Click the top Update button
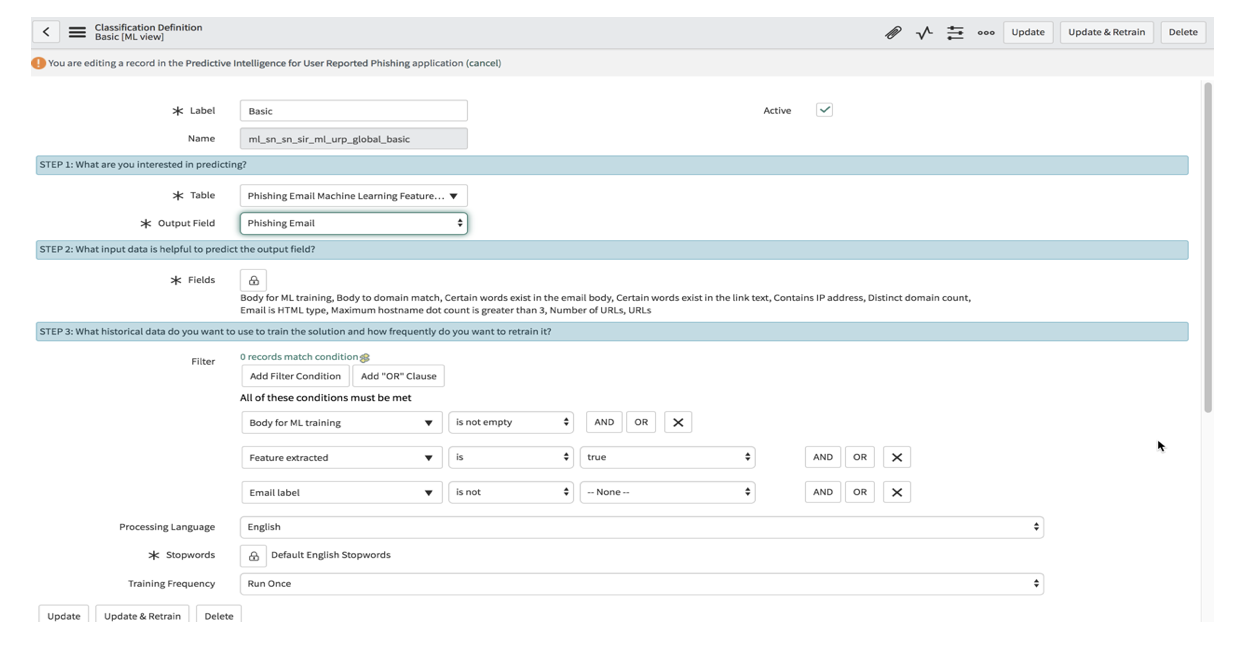The height and width of the screenshot is (662, 1255). point(1028,32)
